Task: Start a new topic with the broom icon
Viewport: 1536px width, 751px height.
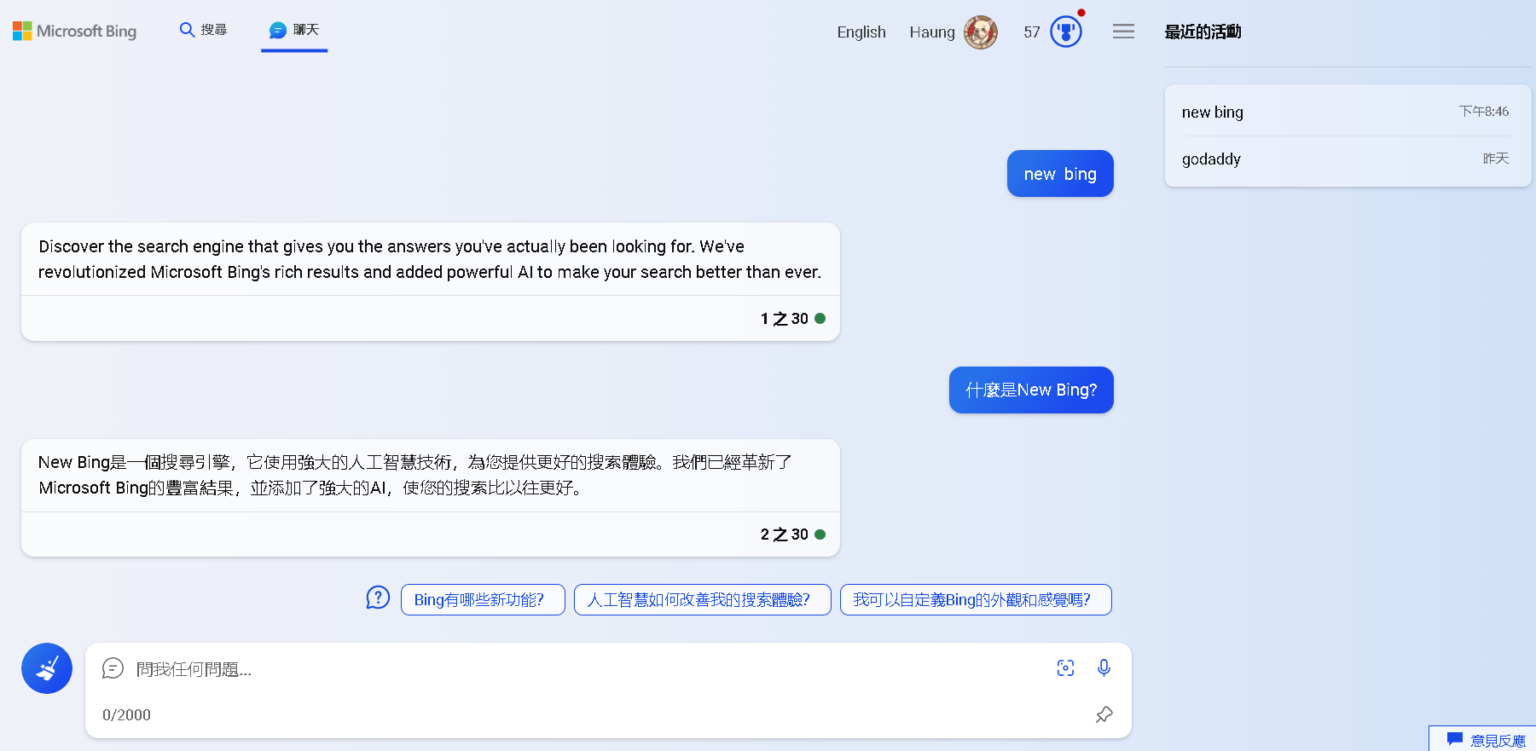Action: tap(46, 668)
